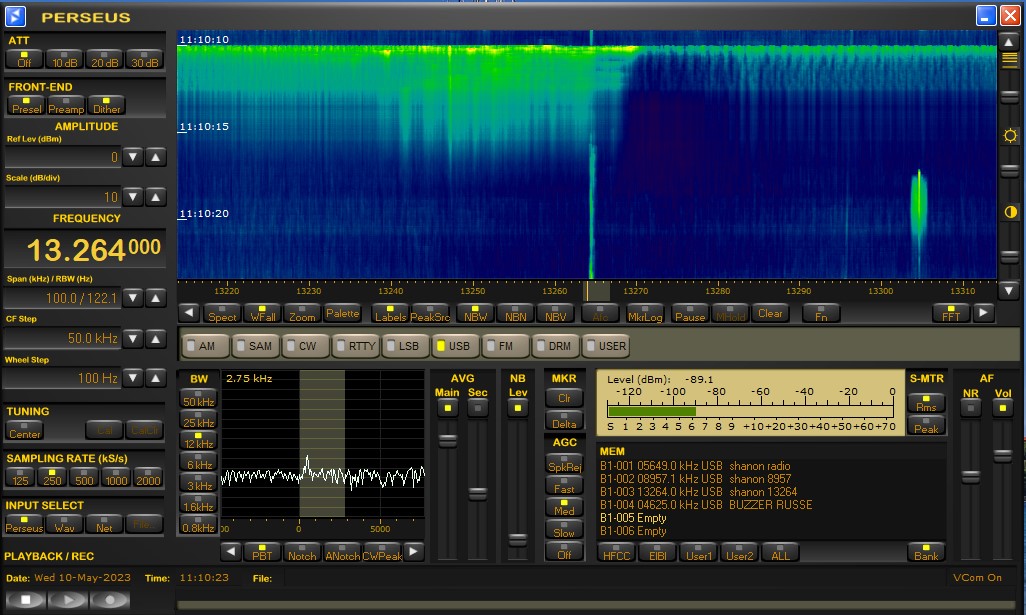Select Wav input source

coord(64,524)
